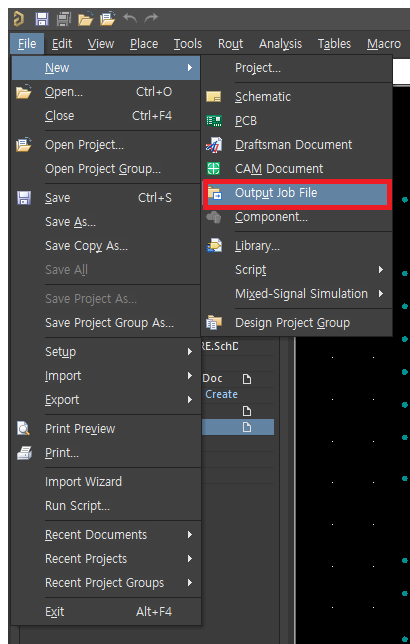
Task: Click the folder icon beside Open...
Action: tap(24, 92)
